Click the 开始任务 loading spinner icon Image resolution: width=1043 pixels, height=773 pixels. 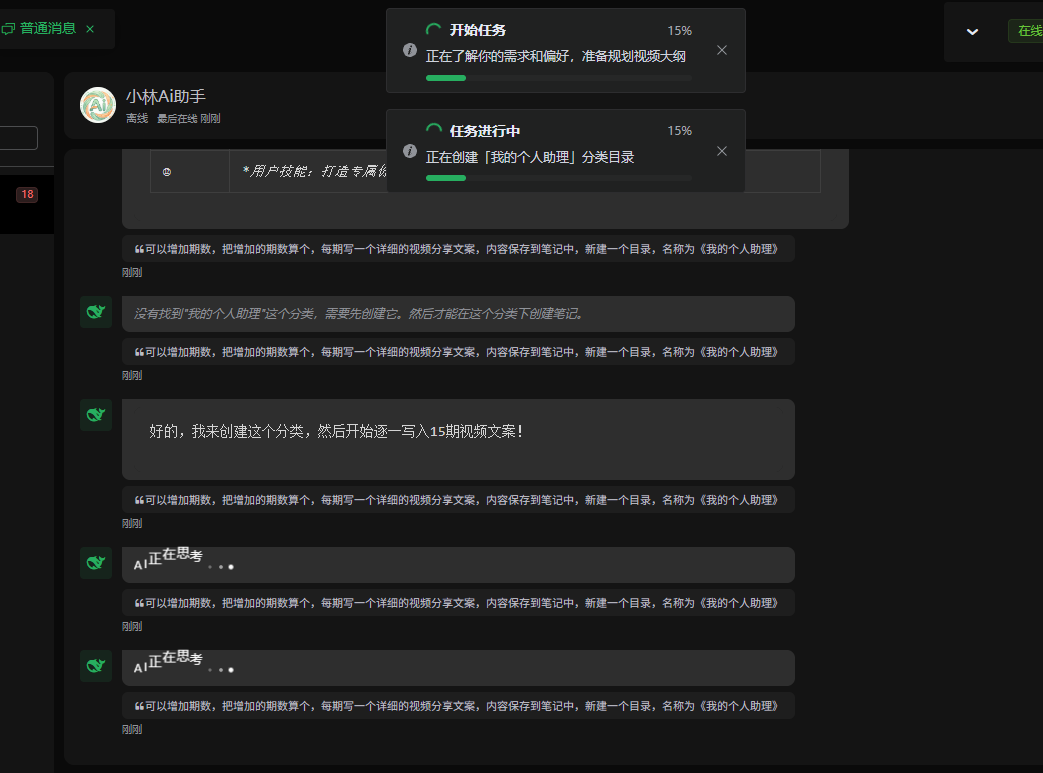pyautogui.click(x=434, y=30)
